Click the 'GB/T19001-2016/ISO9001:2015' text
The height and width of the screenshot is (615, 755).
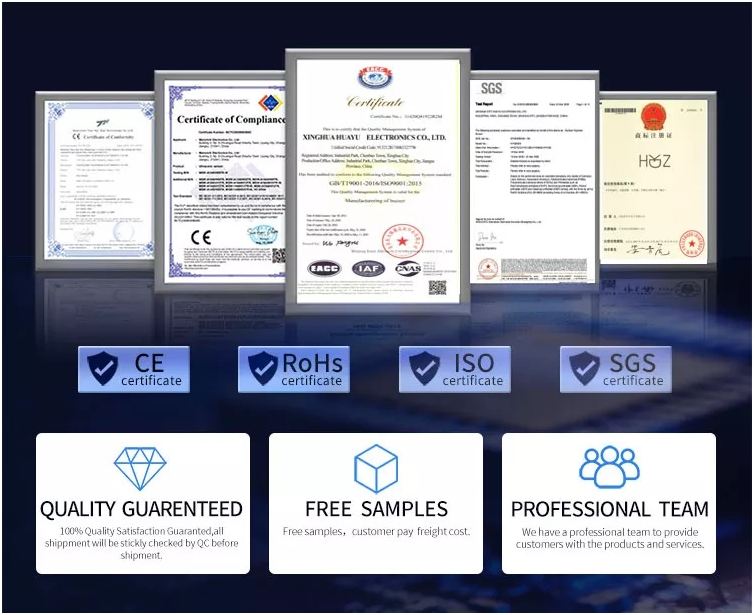point(375,183)
